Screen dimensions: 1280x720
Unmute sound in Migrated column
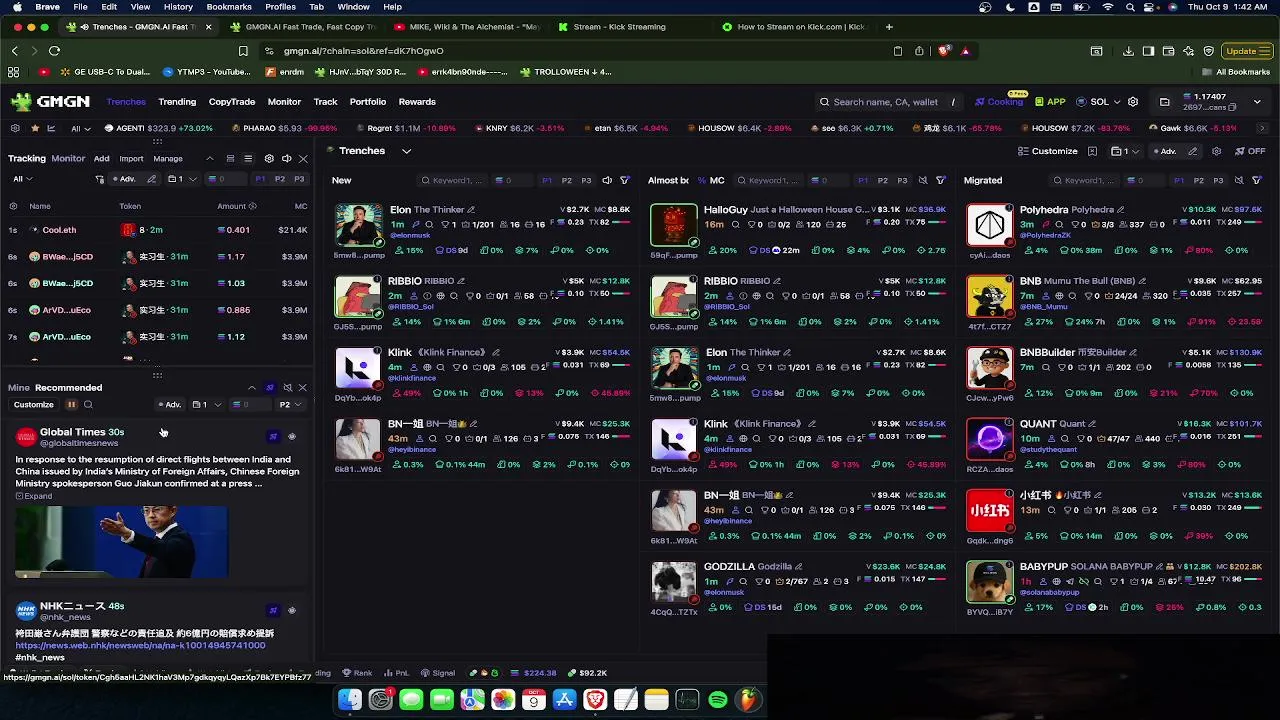(x=1239, y=180)
